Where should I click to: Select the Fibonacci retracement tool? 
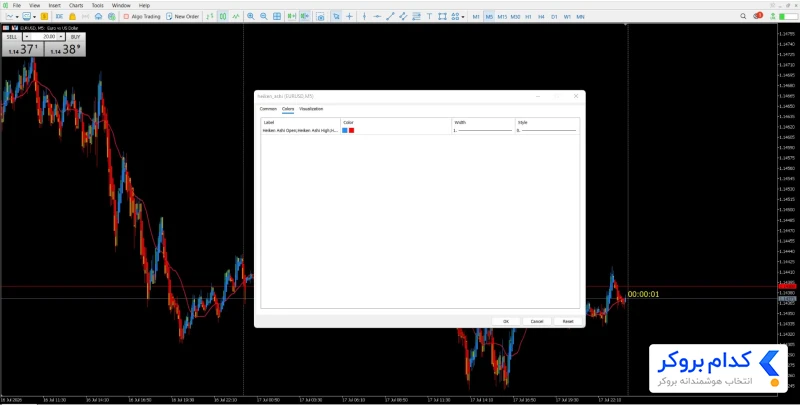tap(416, 16)
